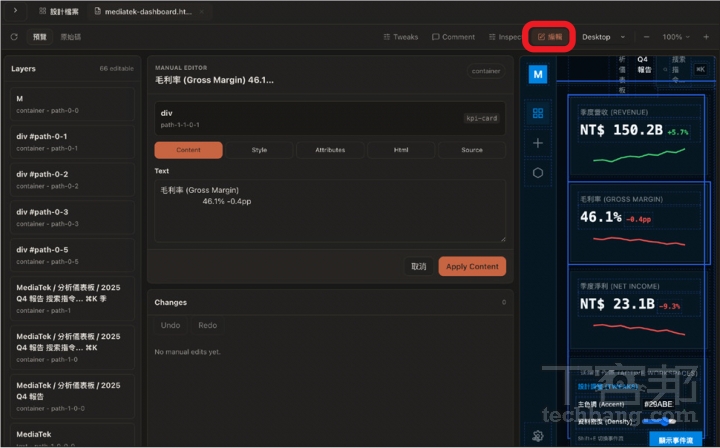This screenshot has height=448, width=720.
Task: Click the kpi-card class tag
Action: click(x=481, y=118)
